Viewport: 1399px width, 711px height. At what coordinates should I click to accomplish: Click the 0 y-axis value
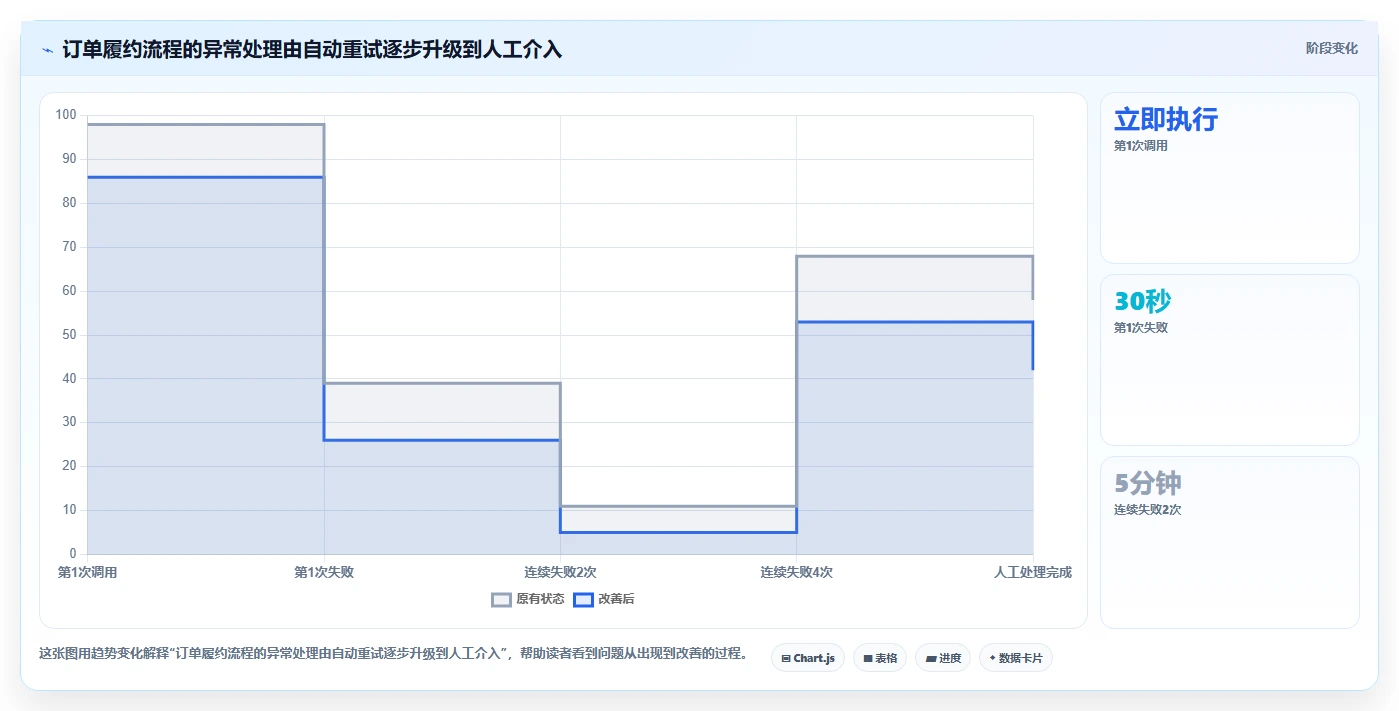[72, 554]
